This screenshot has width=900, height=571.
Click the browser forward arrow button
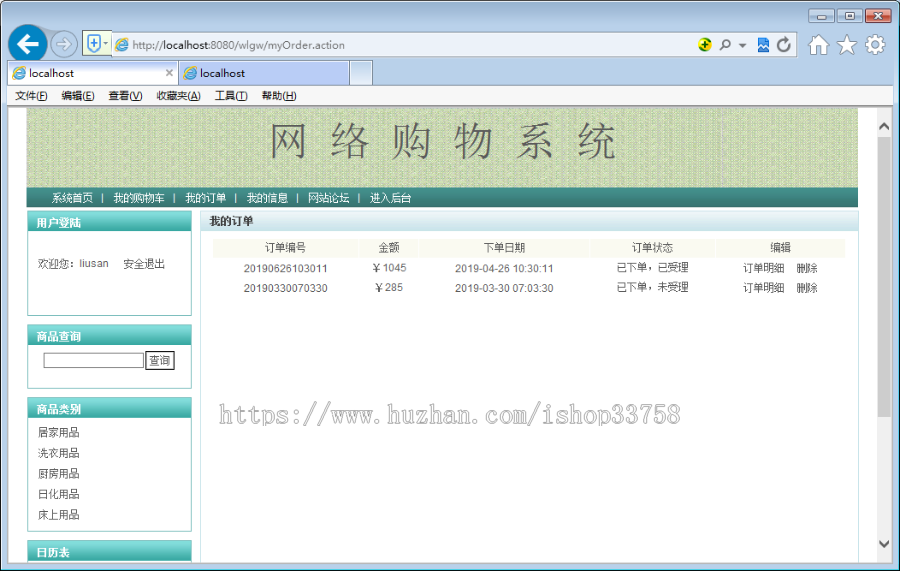(64, 44)
